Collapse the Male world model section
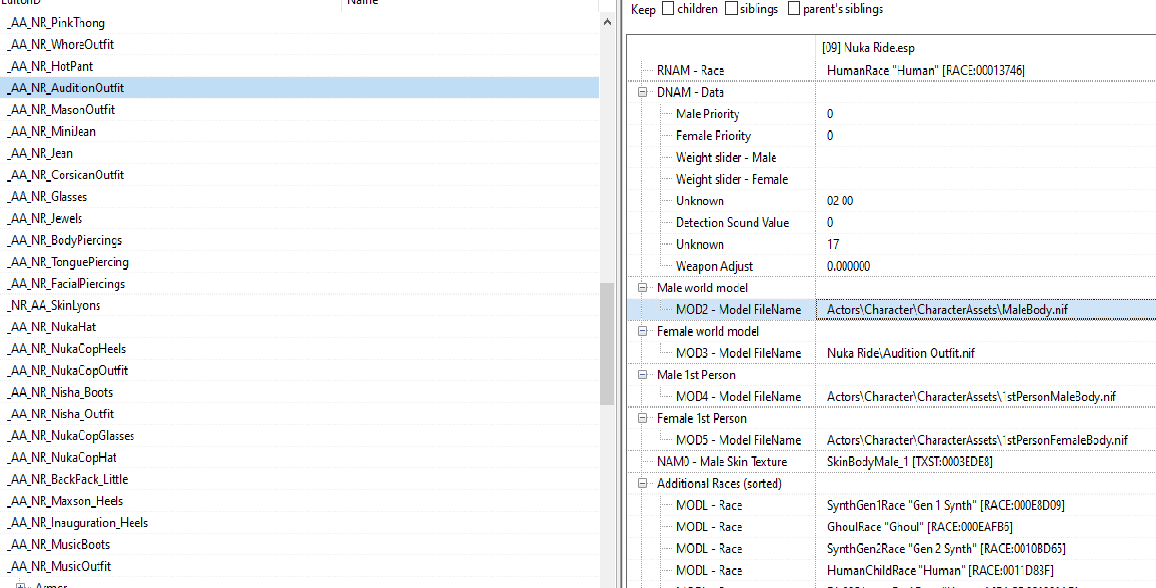Screen dimensions: 1156x588 (x=642, y=287)
